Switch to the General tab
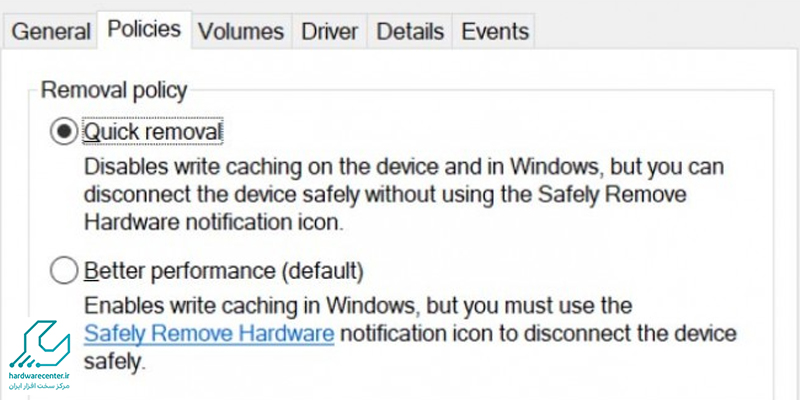 (x=50, y=32)
